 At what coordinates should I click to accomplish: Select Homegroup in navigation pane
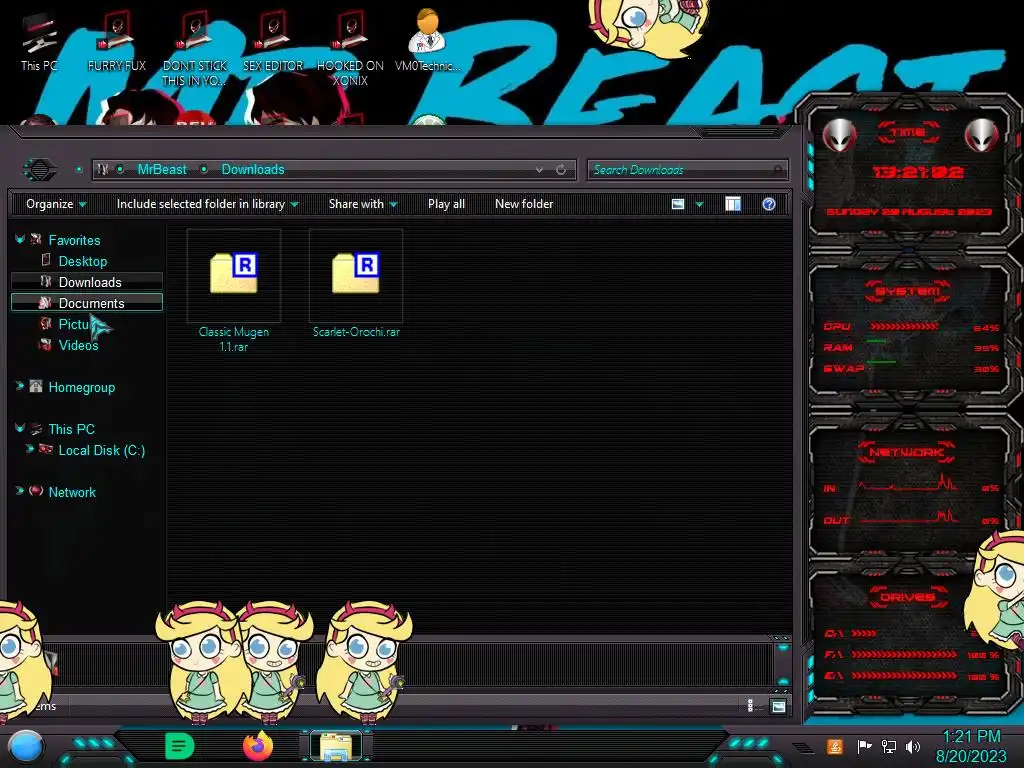[x=82, y=387]
